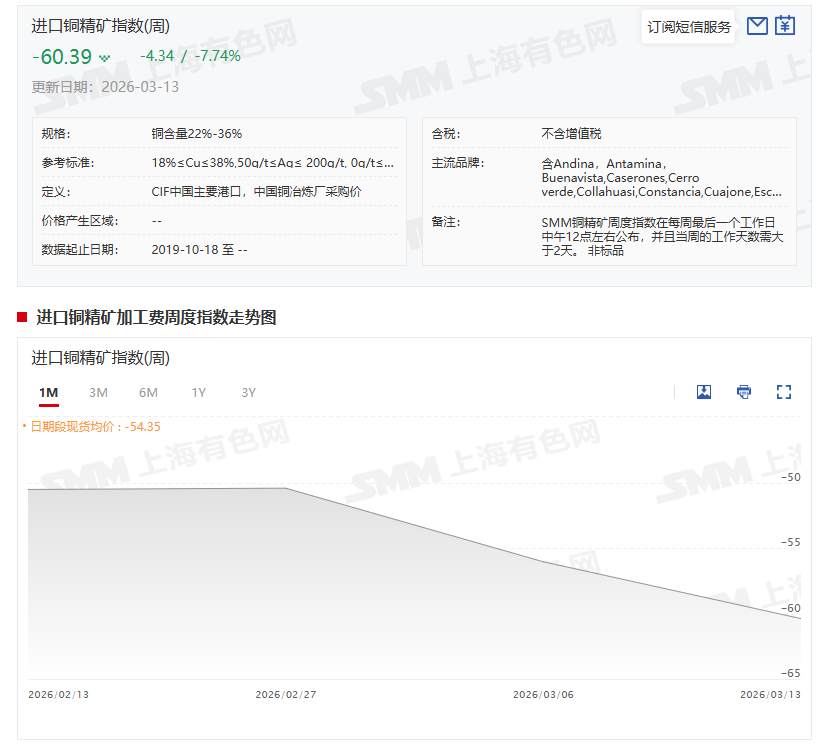Image resolution: width=816 pixels, height=748 pixels.
Task: Toggle the 日期段现货均价 legend line
Action: pyautogui.click(x=92, y=426)
